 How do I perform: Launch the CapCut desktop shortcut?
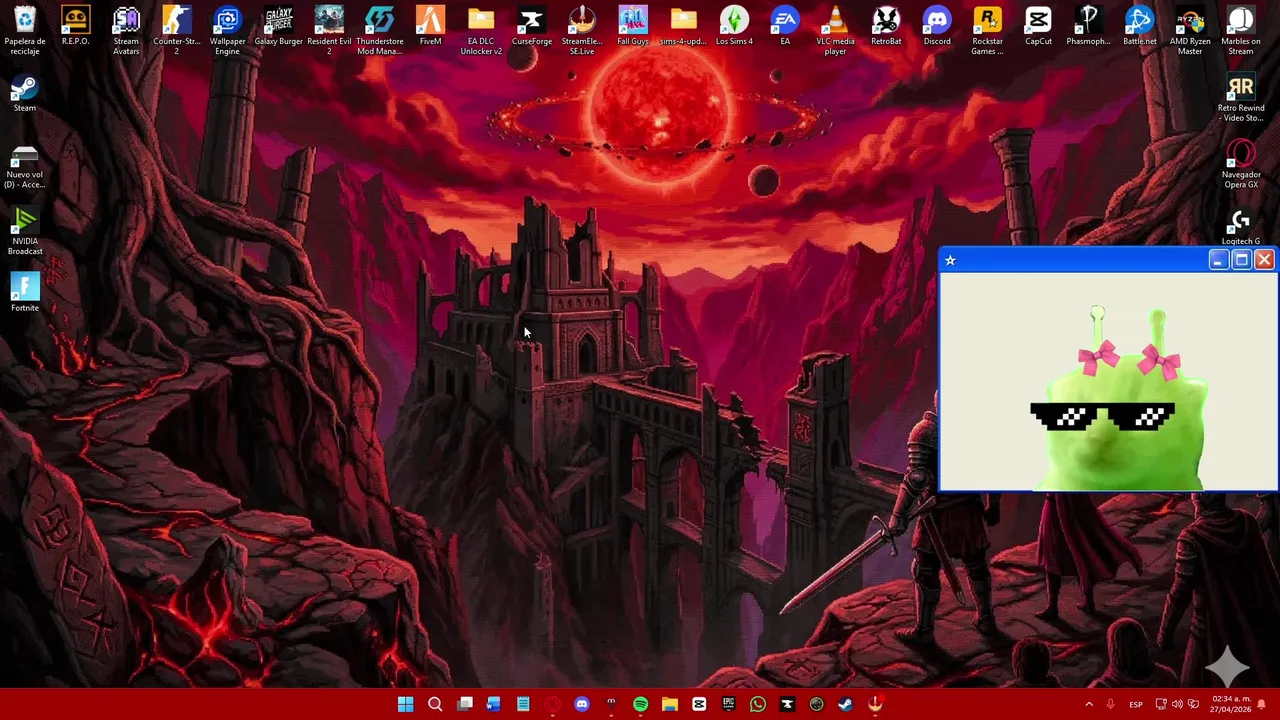pos(1038,25)
